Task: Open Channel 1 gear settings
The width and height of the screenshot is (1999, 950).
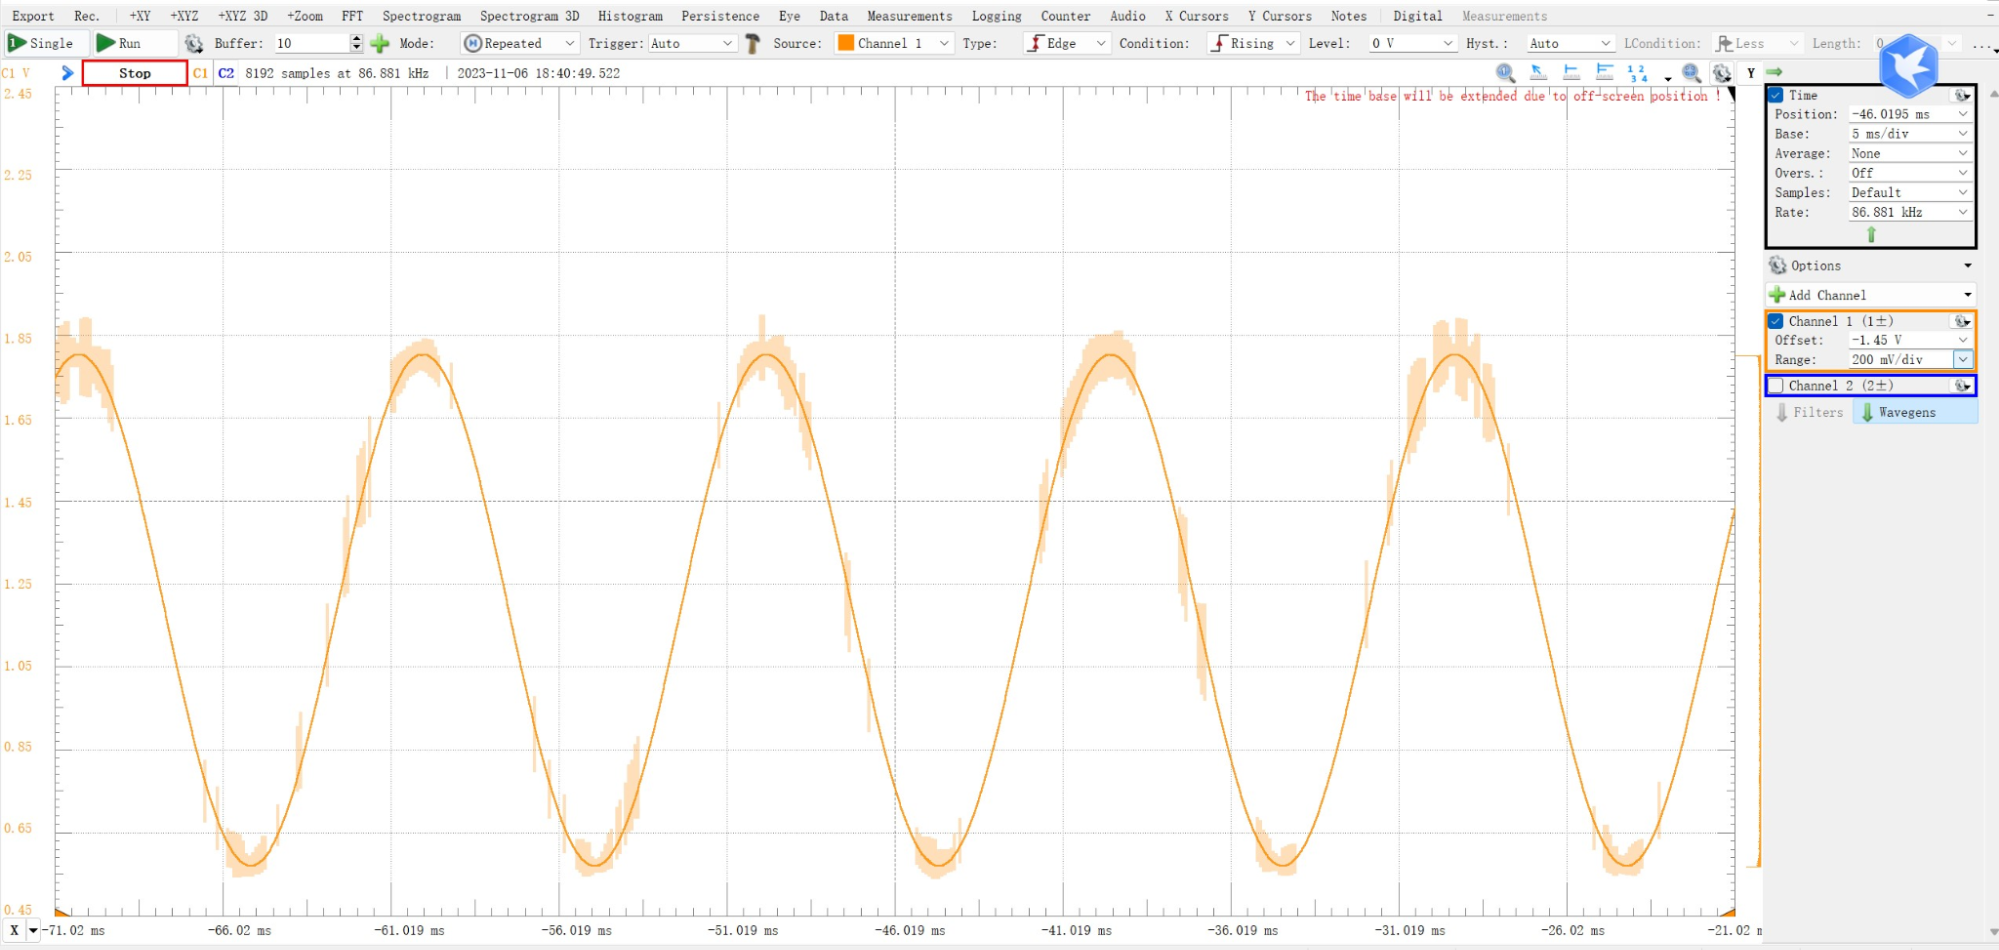Action: (x=1961, y=321)
